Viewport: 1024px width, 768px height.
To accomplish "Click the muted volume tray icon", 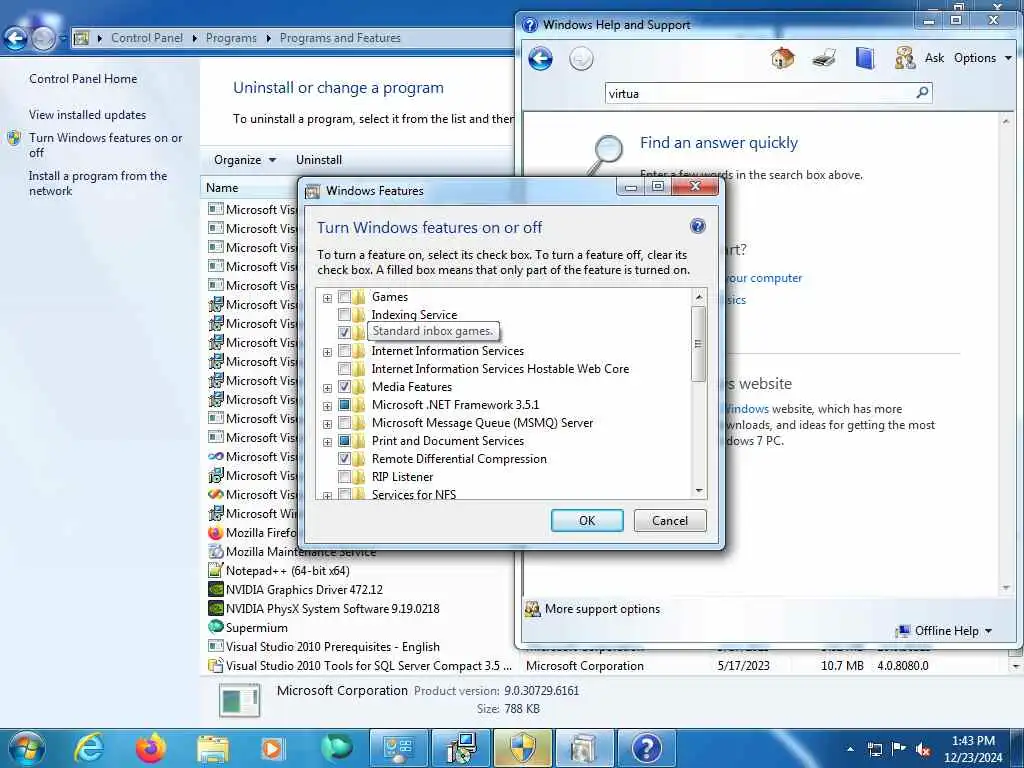I will click(x=923, y=749).
